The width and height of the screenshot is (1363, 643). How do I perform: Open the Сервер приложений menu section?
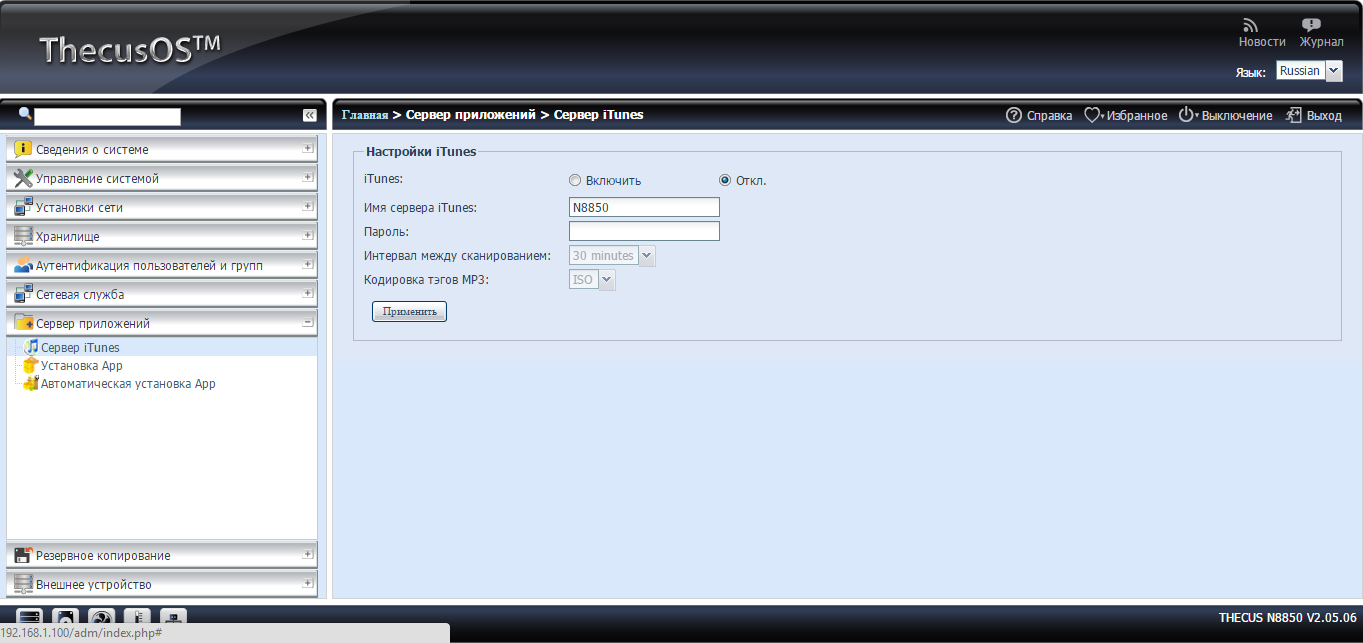pyautogui.click(x=162, y=323)
